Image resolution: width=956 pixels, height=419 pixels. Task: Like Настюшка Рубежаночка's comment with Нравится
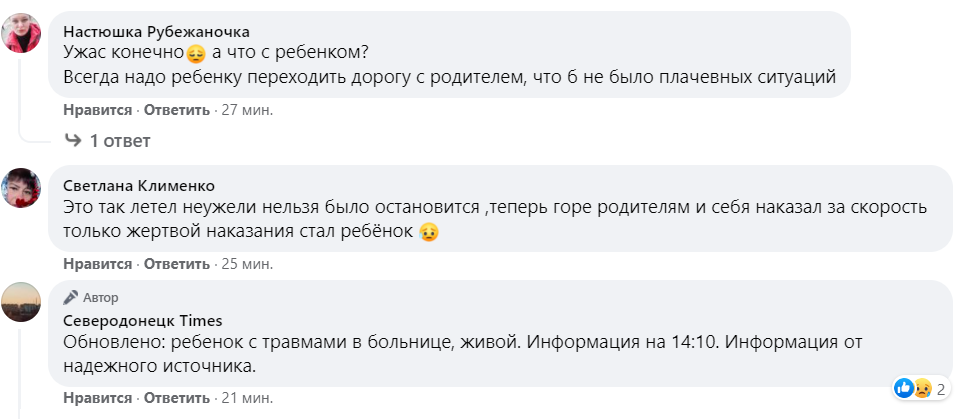tap(97, 109)
